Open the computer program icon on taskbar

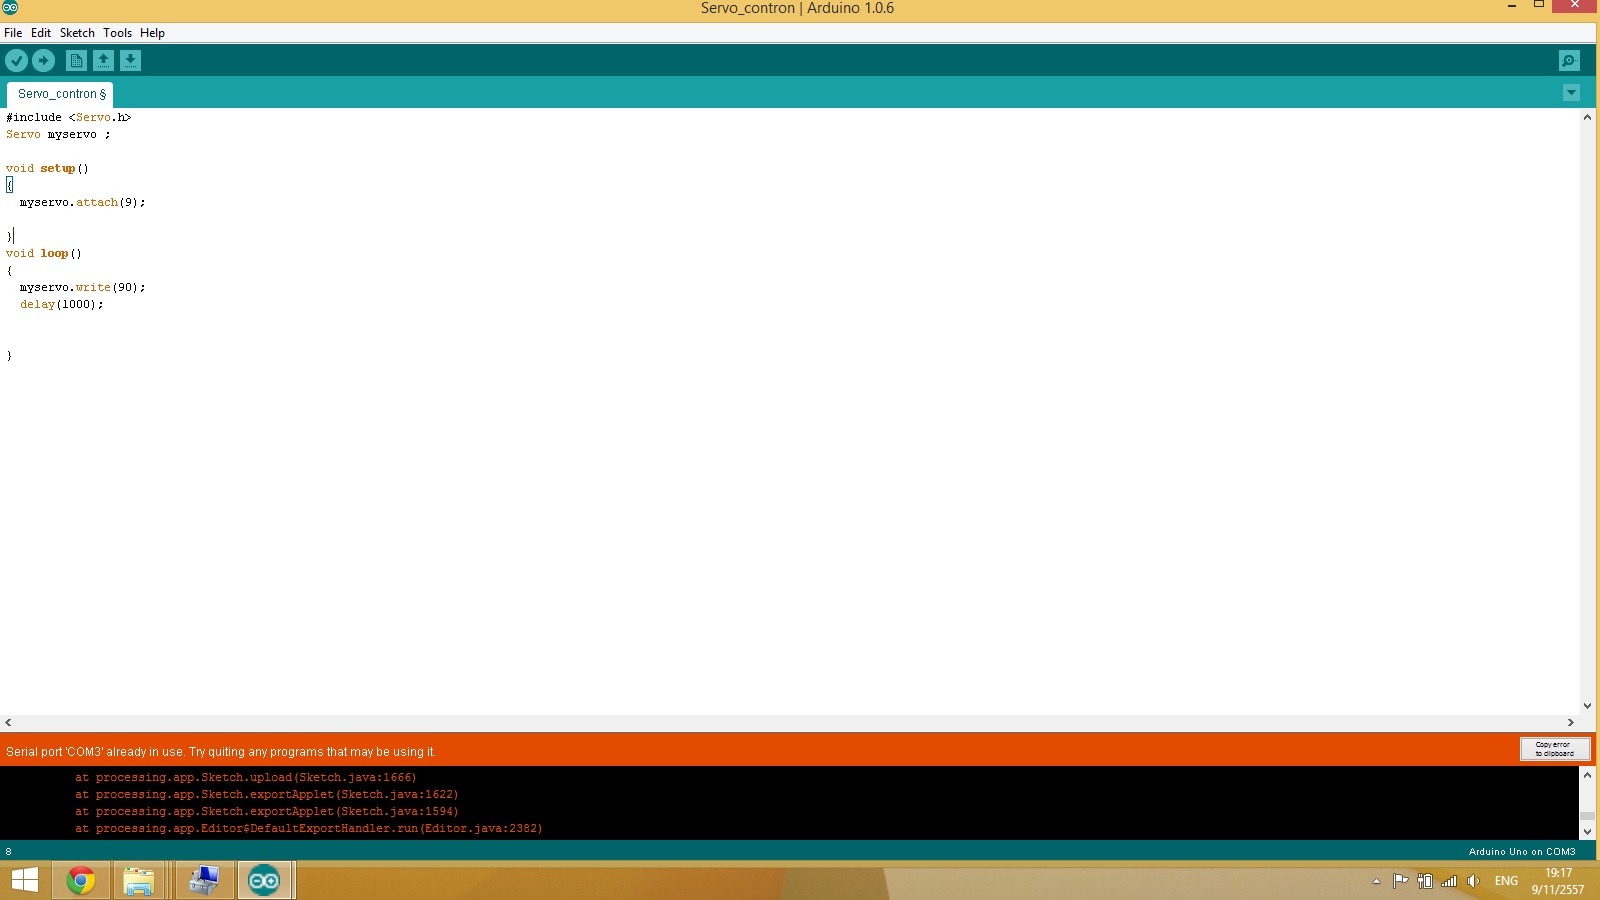click(204, 880)
